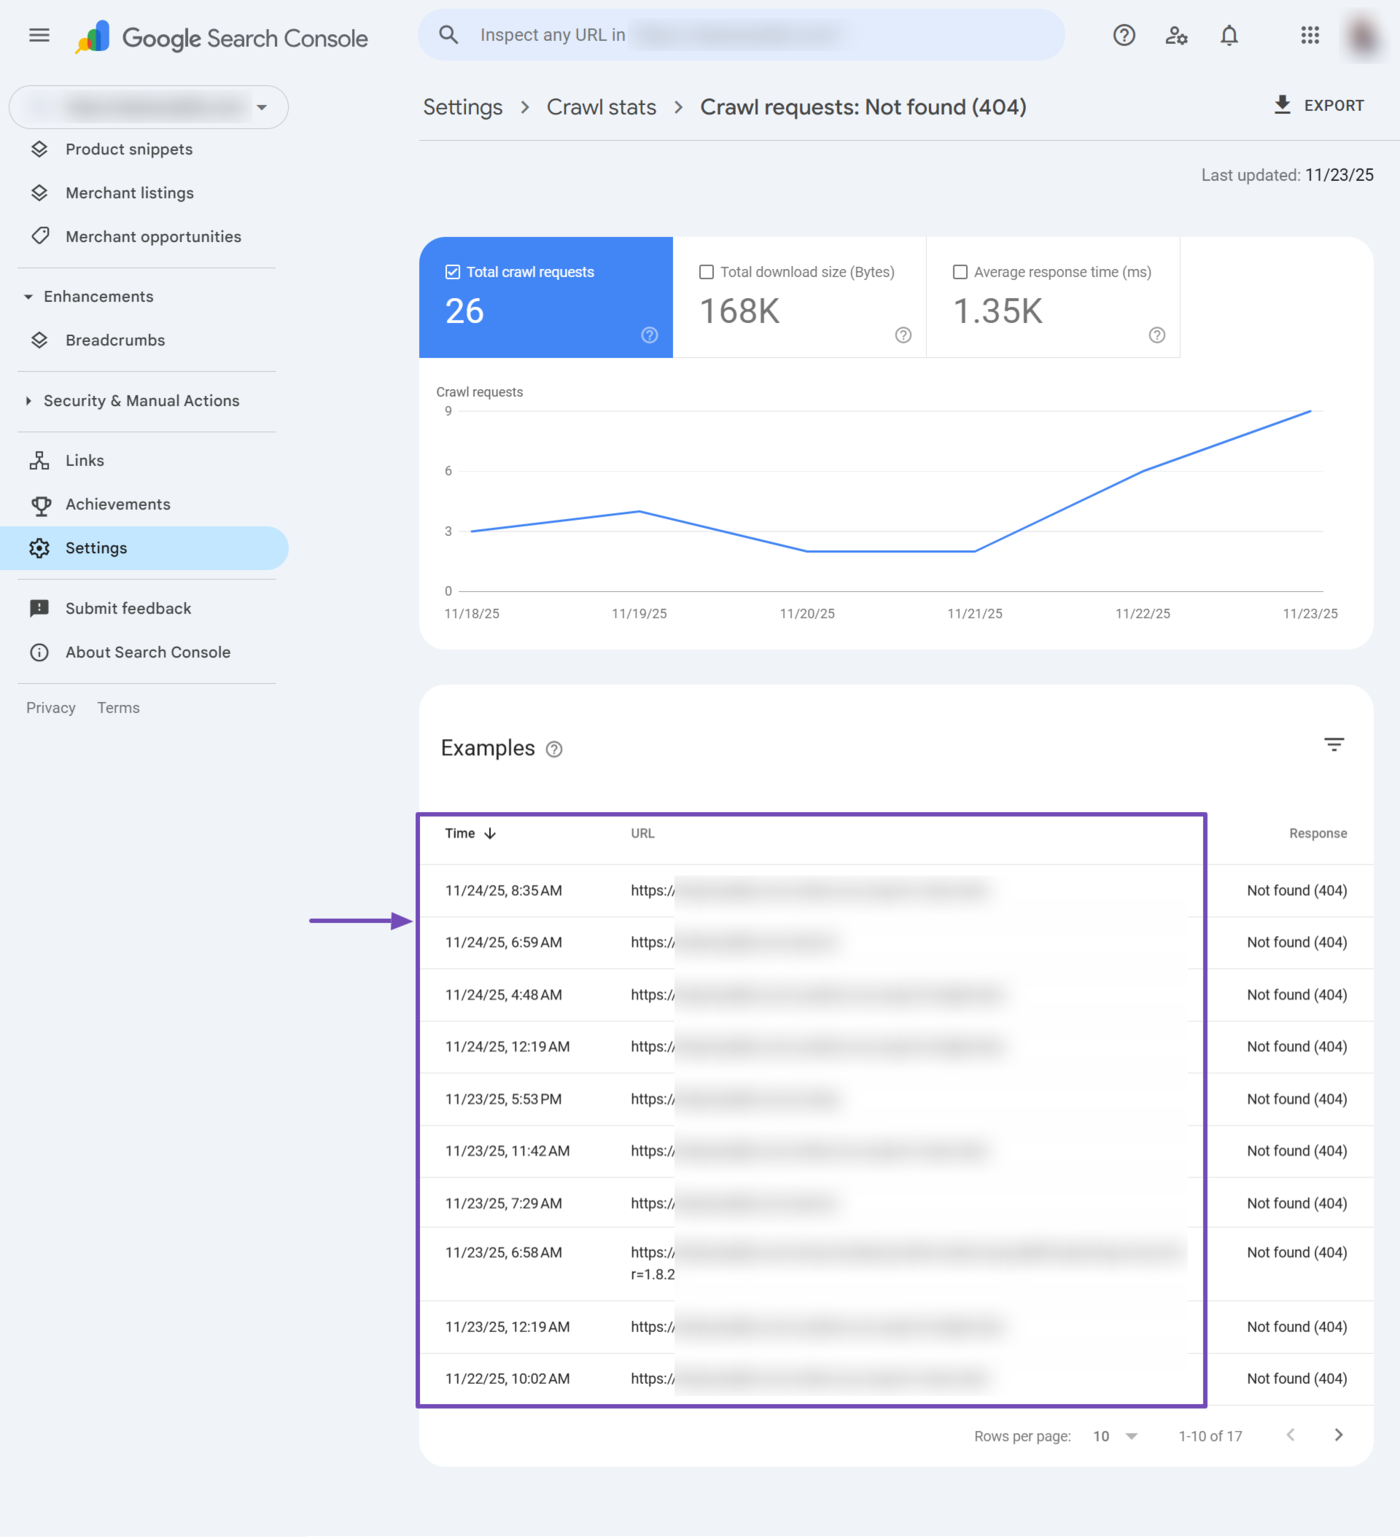Open the filter icon on the Examples panel
Viewport: 1400px width, 1539px height.
(x=1335, y=744)
